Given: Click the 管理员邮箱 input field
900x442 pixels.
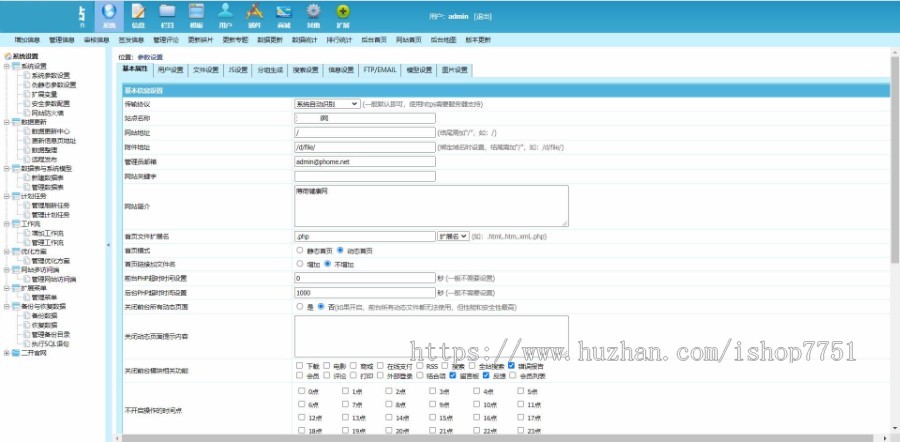Looking at the screenshot, I should (364, 162).
